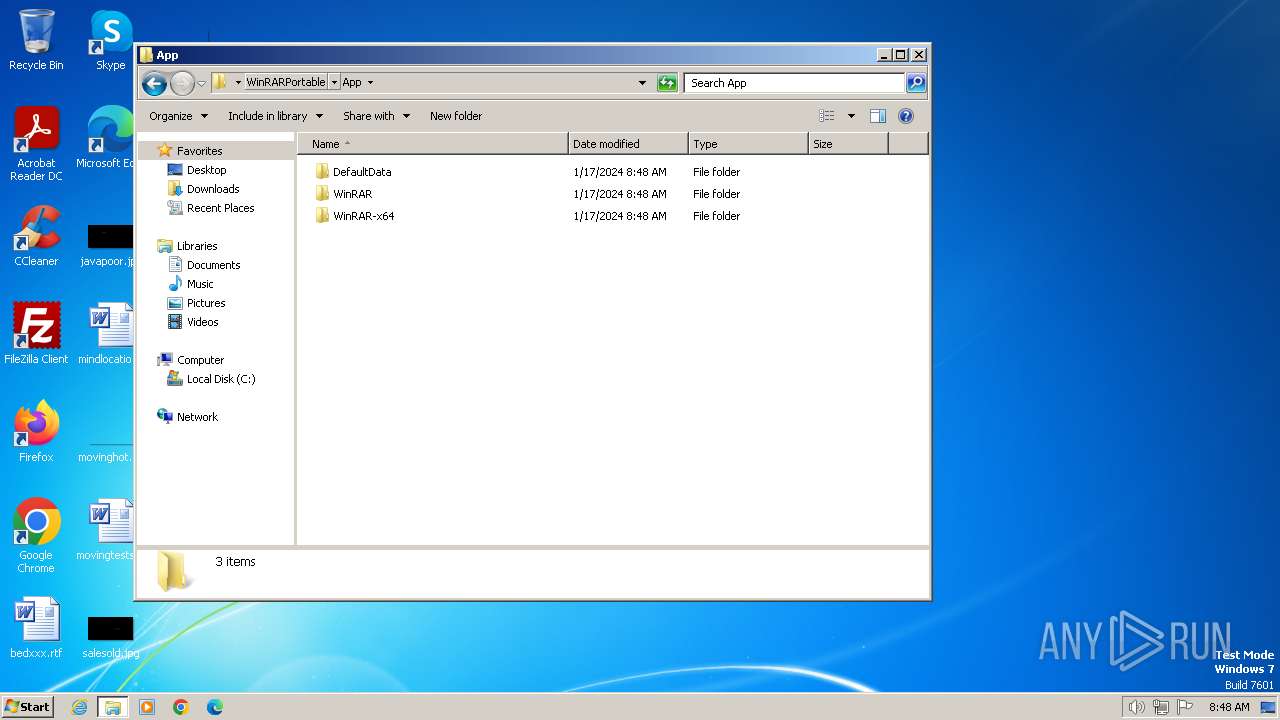The image size is (1280, 720).
Task: Select the Skype desktop shortcut
Action: (110, 41)
